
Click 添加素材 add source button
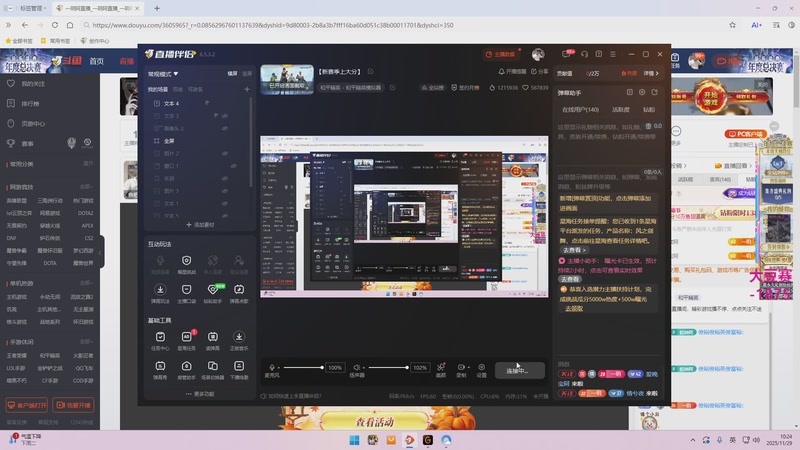click(200, 224)
